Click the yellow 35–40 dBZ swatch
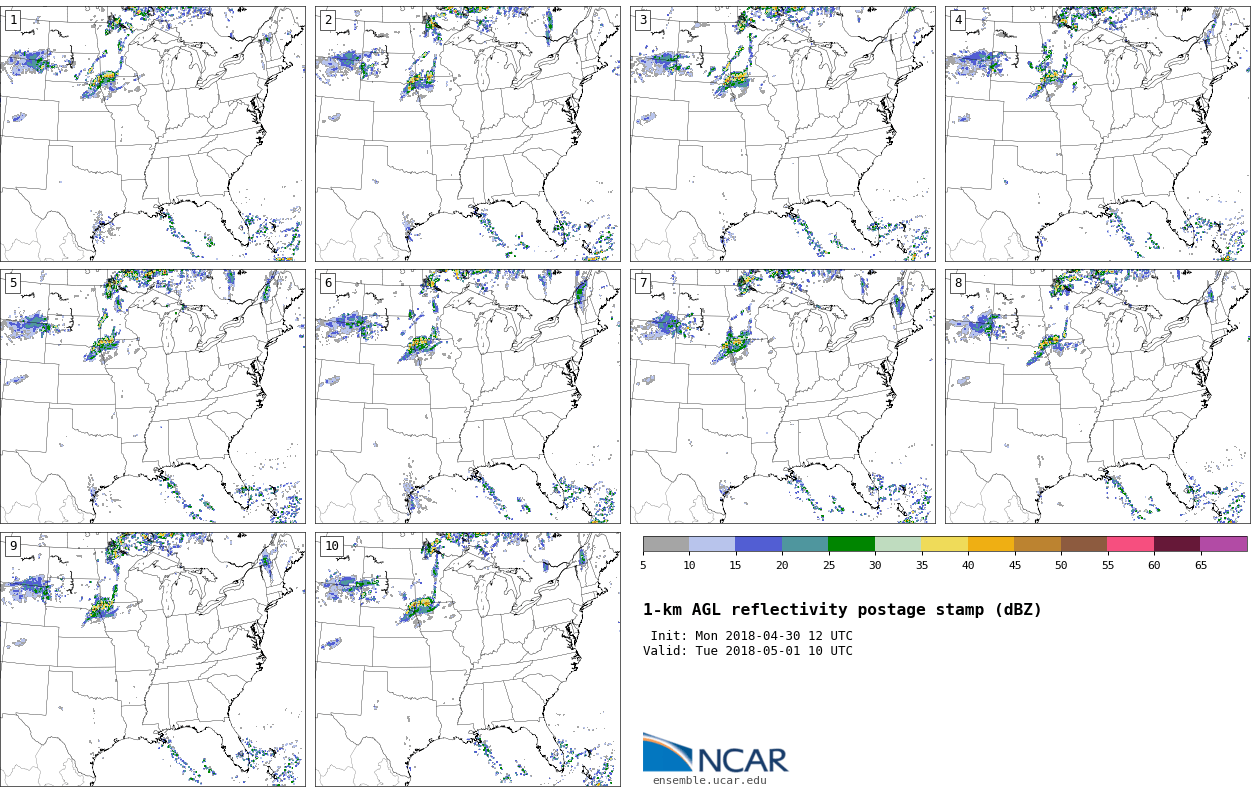Image resolution: width=1260 pixels, height=788 pixels. [944, 544]
